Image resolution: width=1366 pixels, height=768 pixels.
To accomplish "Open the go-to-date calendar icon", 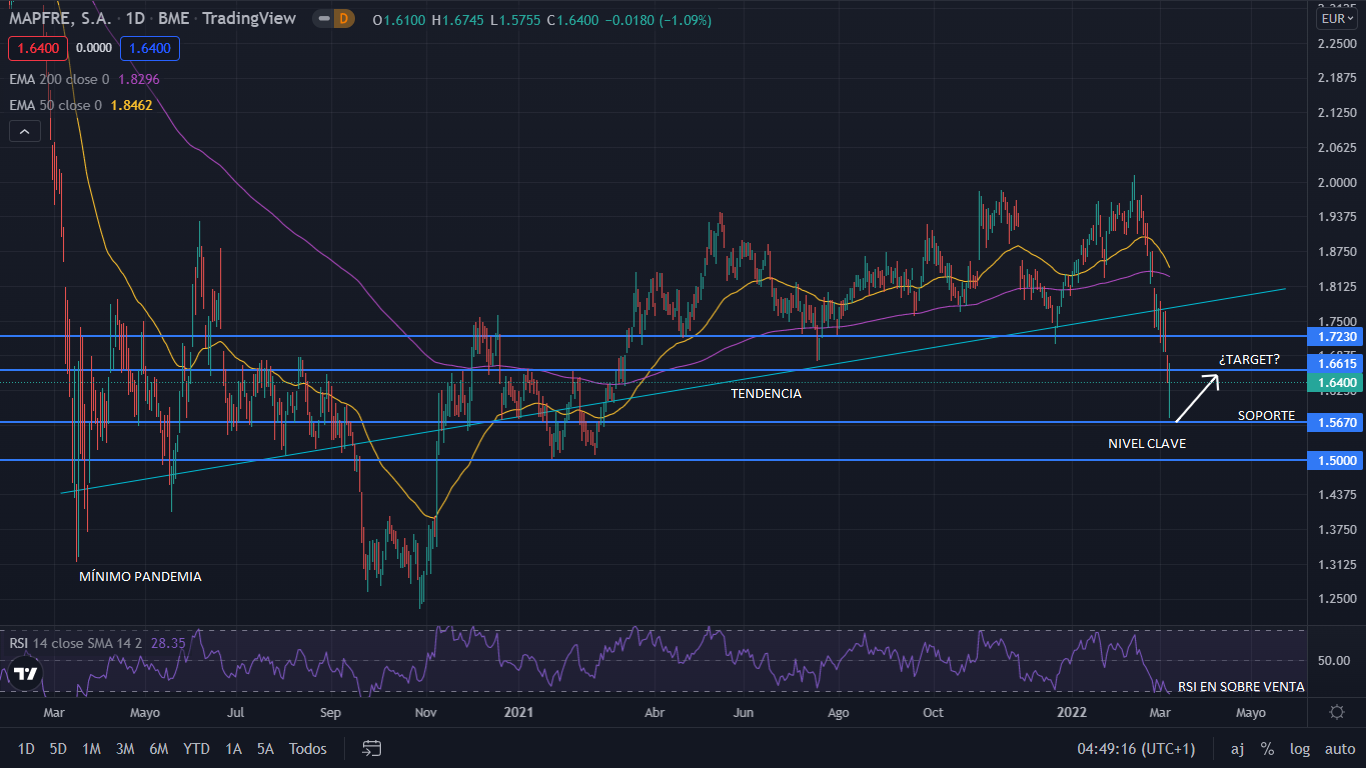I will 372,748.
